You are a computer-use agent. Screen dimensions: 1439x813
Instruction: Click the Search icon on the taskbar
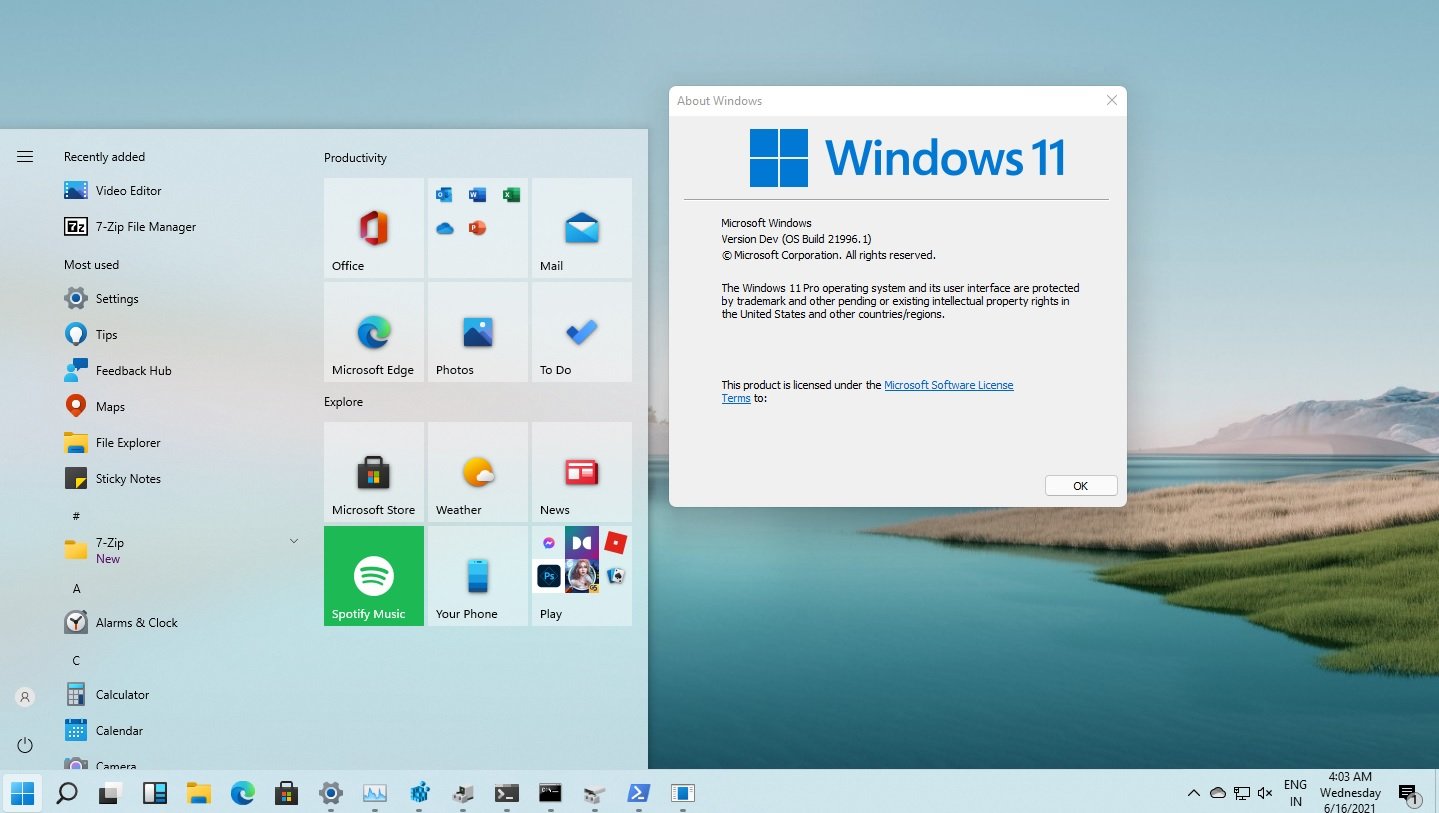pyautogui.click(x=66, y=793)
